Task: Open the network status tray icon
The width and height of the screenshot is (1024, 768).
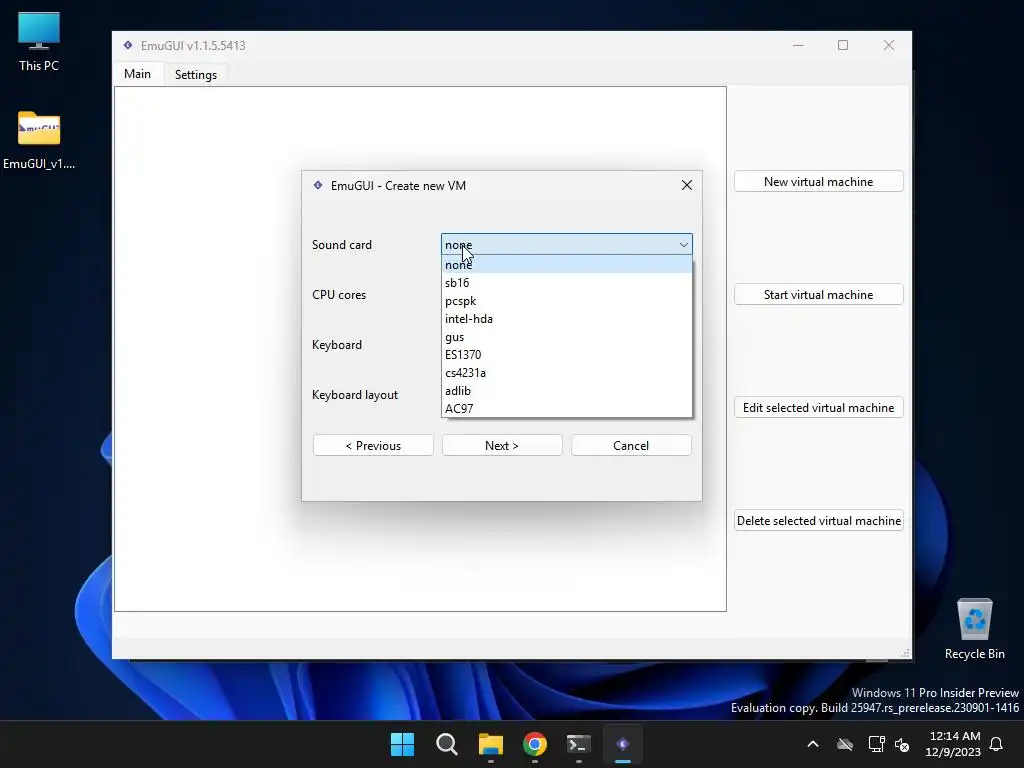Action: click(876, 744)
